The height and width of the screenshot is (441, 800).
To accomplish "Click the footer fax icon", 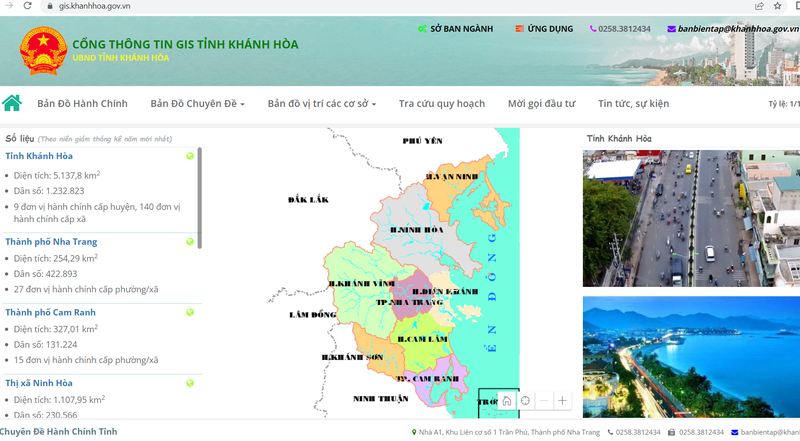I will point(671,432).
